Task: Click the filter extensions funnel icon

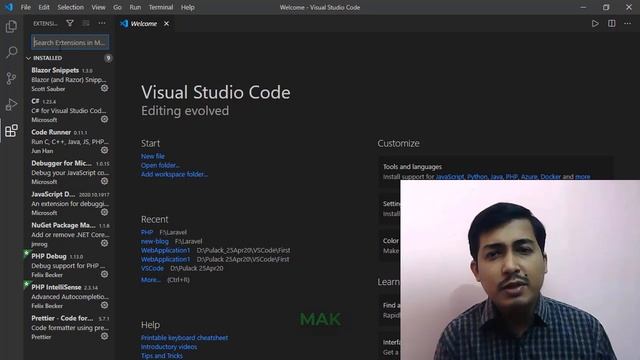Action: [70, 23]
